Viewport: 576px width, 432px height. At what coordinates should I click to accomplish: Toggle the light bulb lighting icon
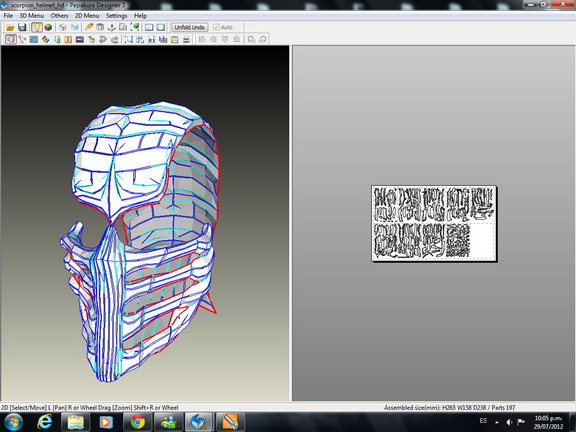tap(36, 27)
